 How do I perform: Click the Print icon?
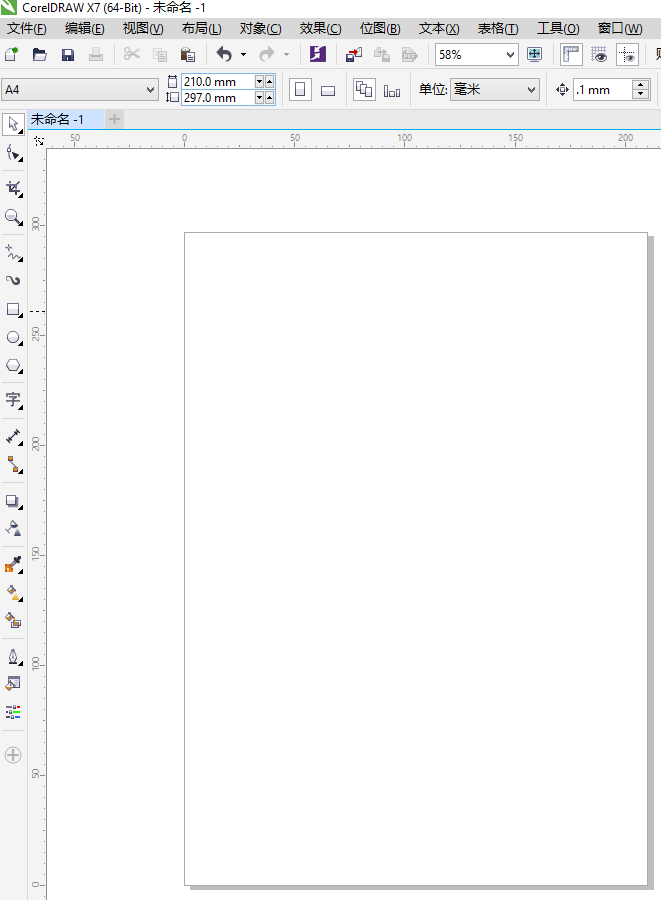[96, 55]
